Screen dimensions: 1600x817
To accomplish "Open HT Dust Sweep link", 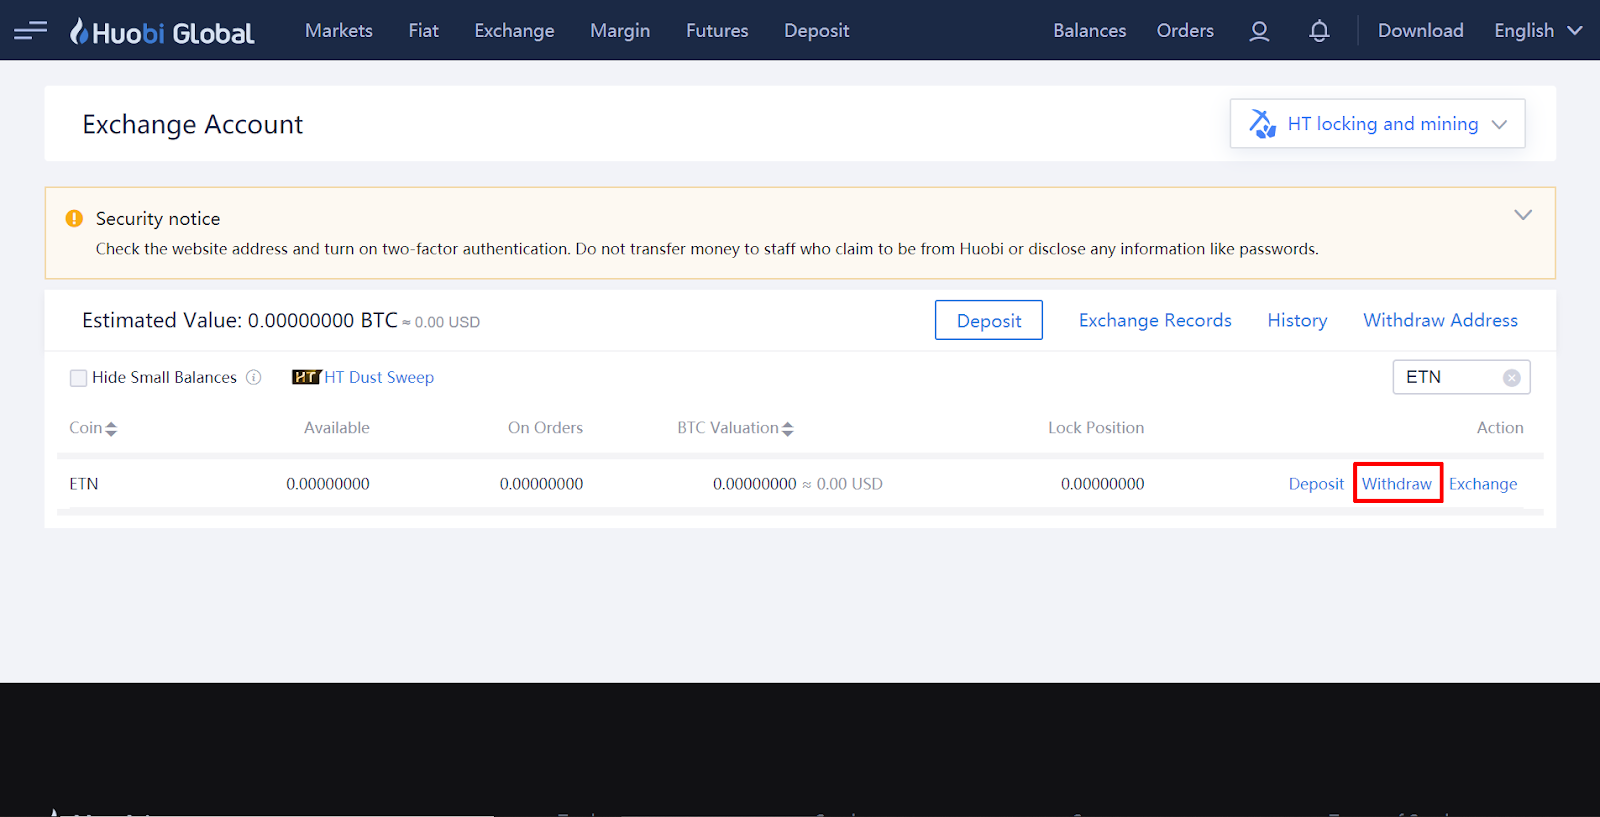I will coord(379,377).
